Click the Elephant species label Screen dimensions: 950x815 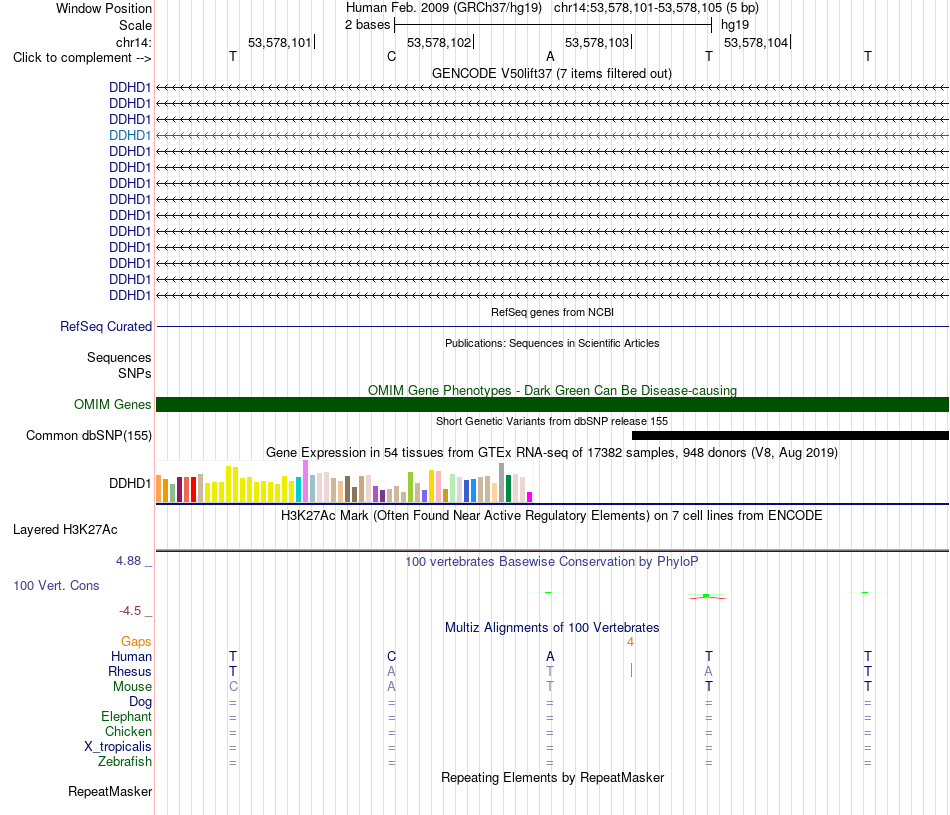(x=126, y=717)
